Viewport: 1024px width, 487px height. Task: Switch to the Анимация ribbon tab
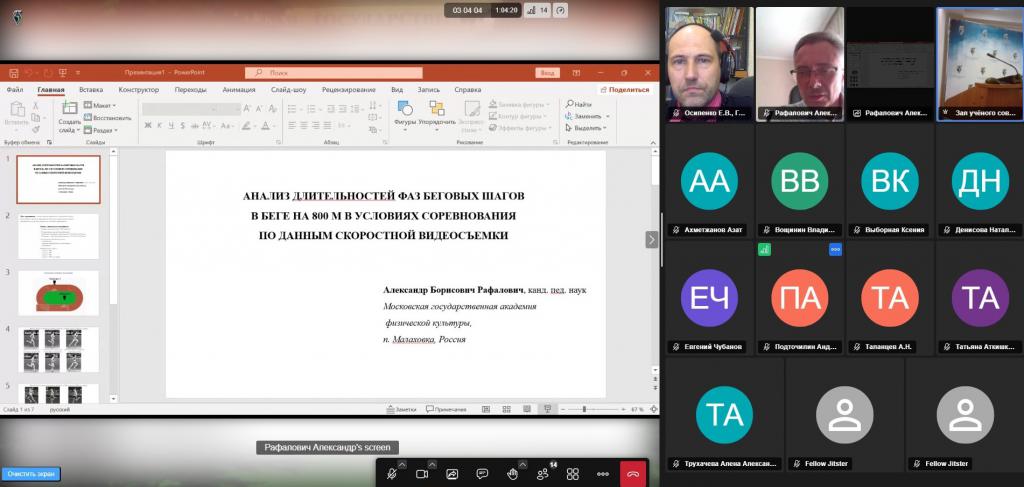pos(239,89)
